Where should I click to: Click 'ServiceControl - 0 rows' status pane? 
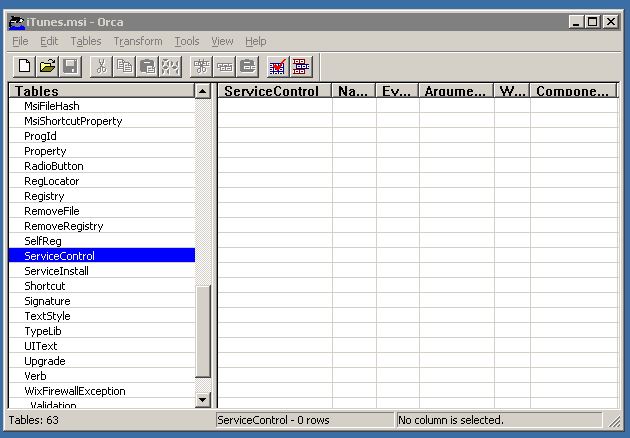coord(305,420)
